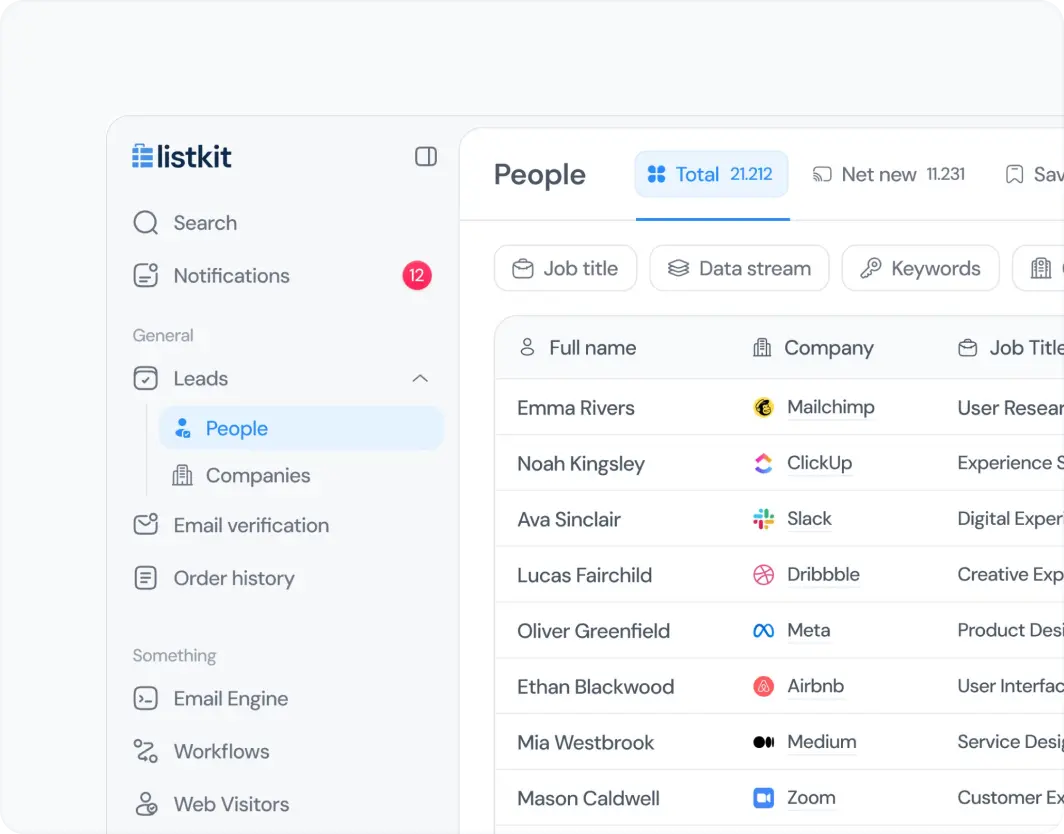Click the Leads checkbox icon
Viewport: 1064px width, 834px height.
click(145, 379)
